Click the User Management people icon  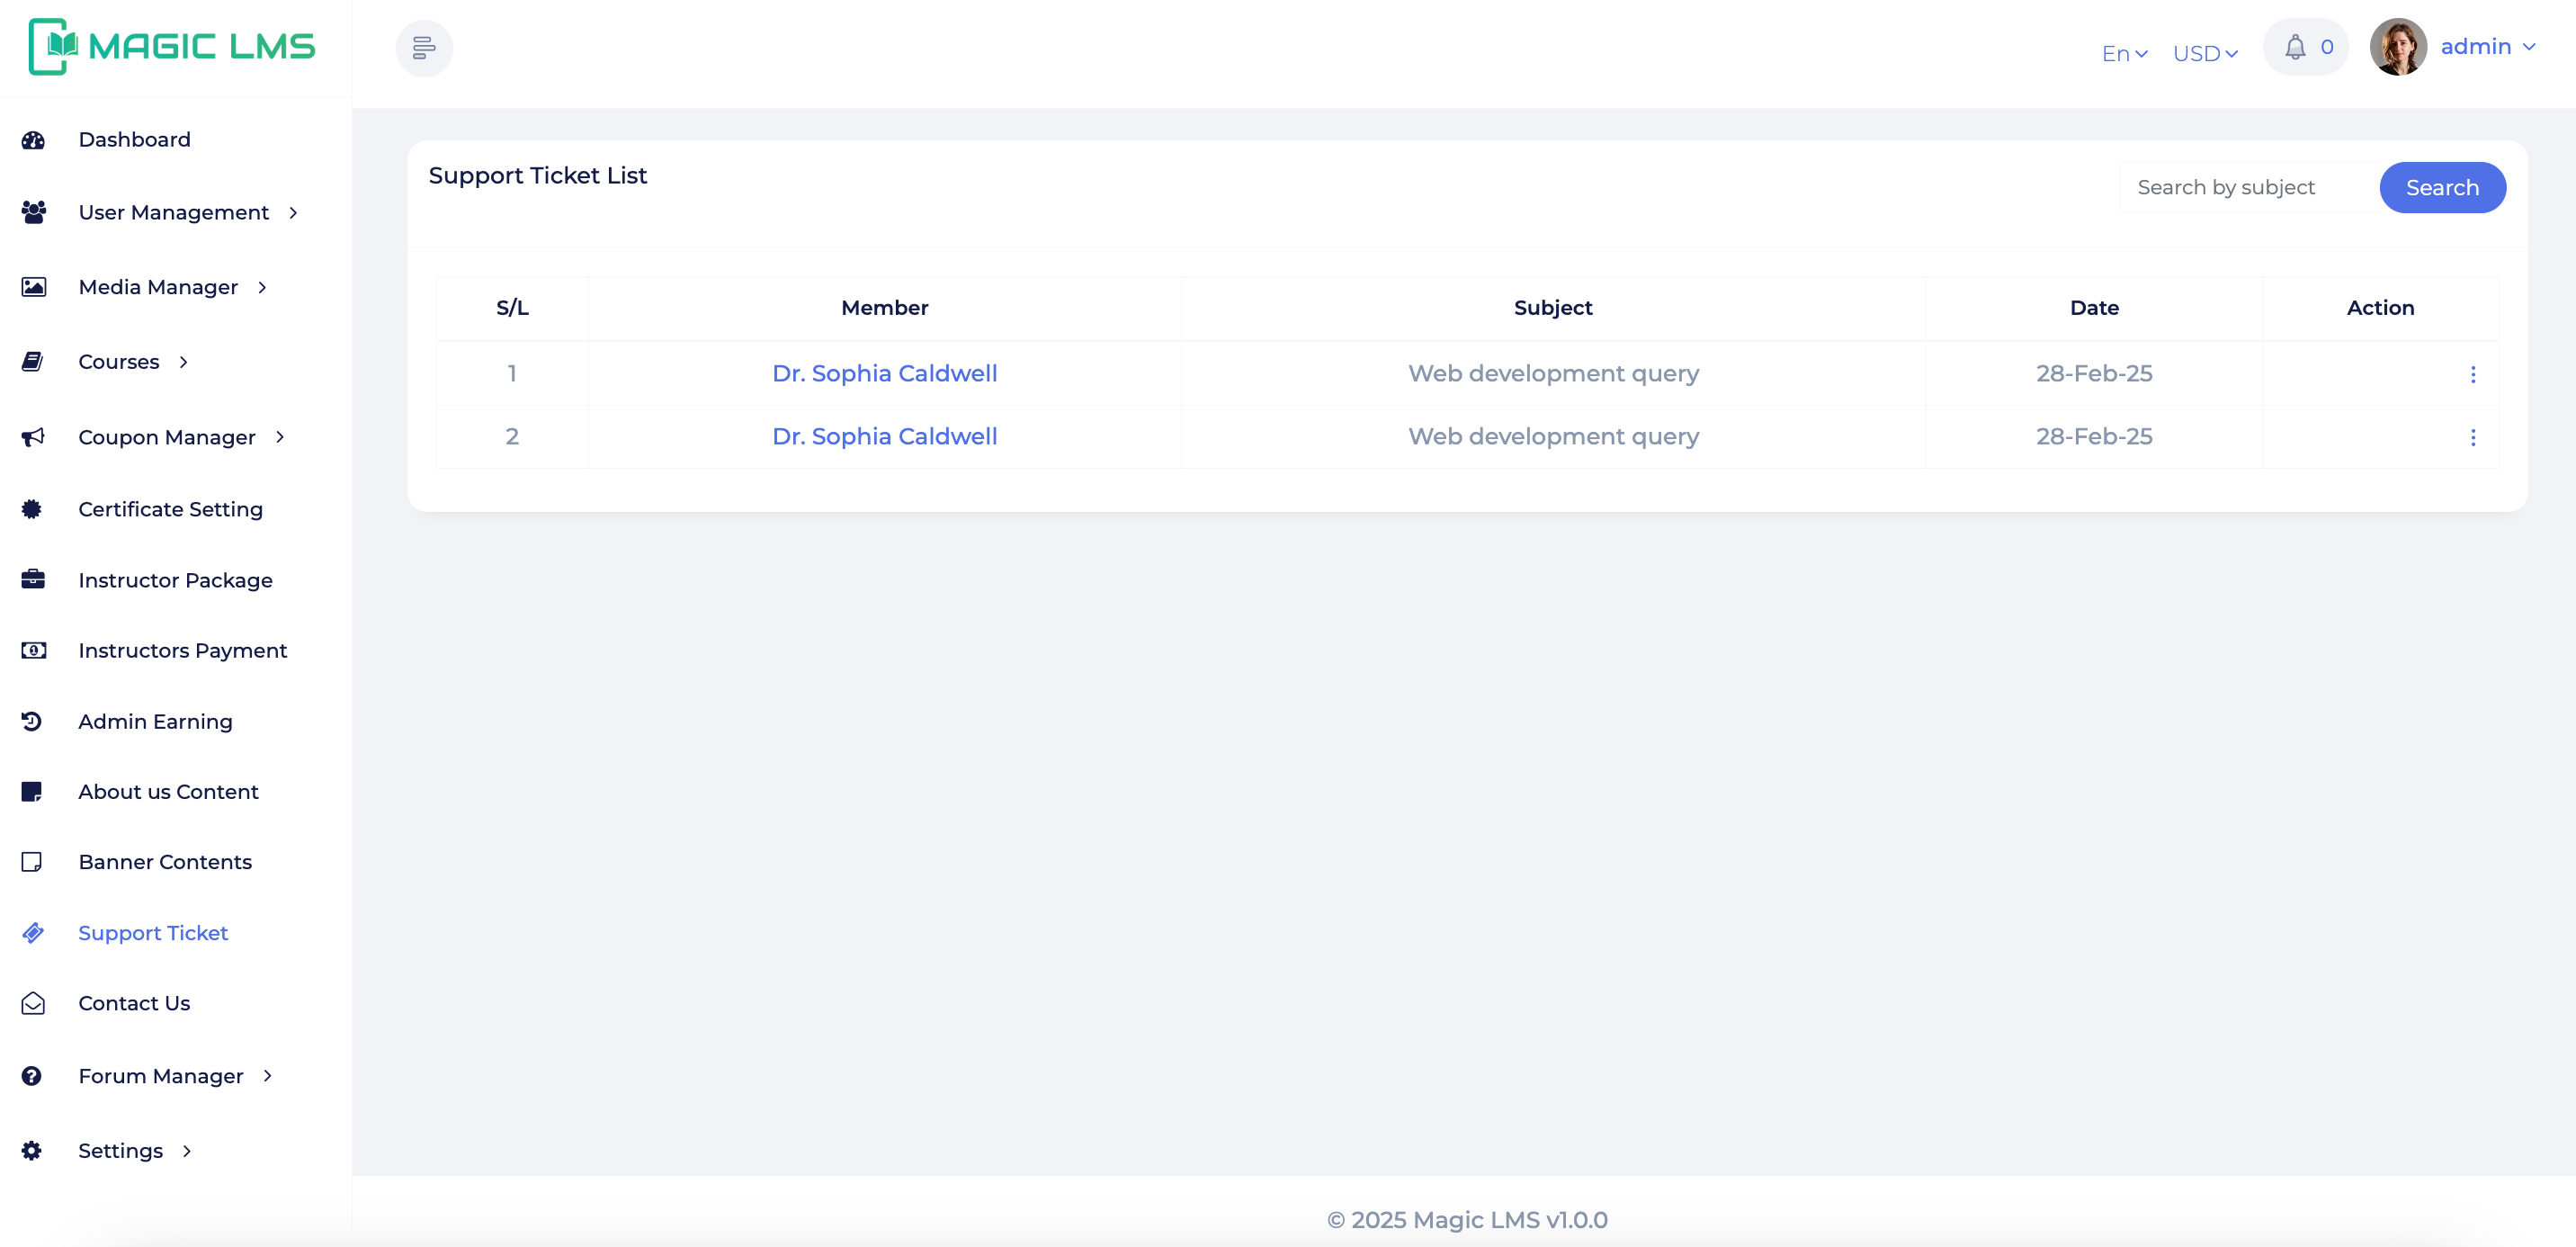coord(33,212)
